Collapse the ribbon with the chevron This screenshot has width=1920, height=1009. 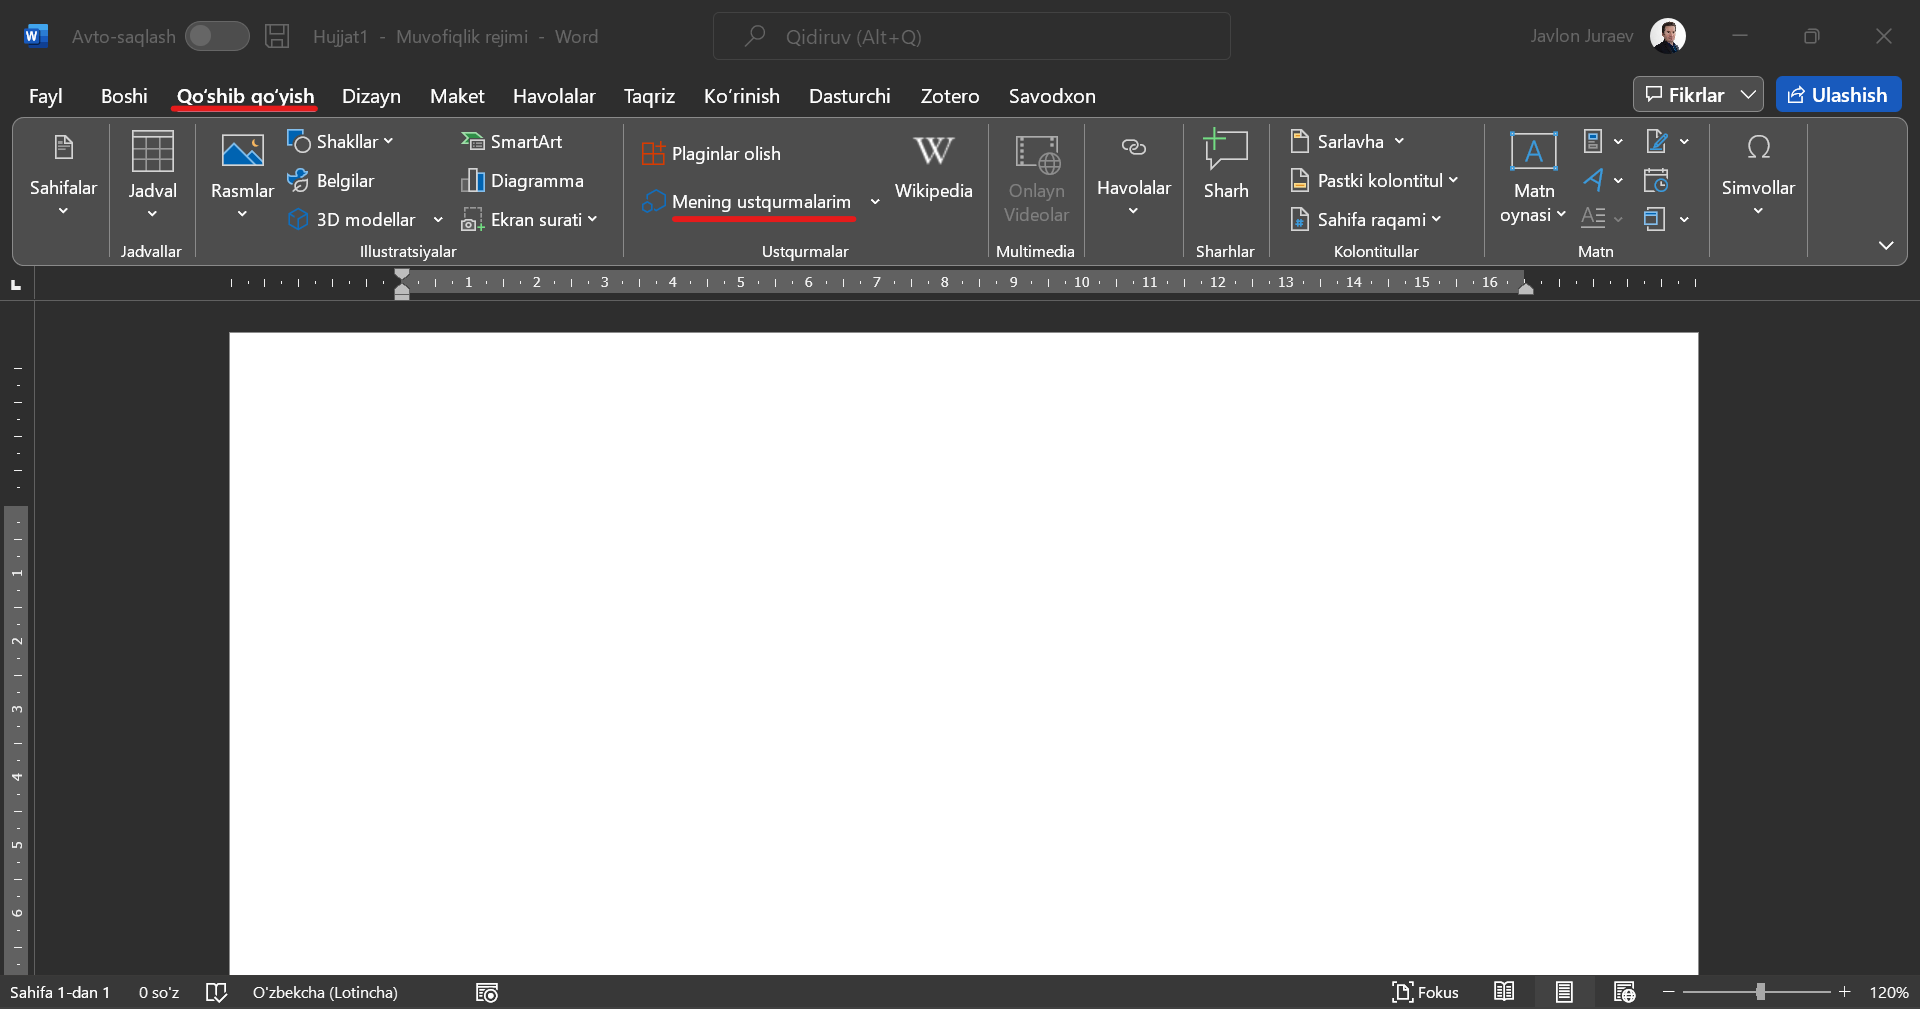click(1886, 246)
